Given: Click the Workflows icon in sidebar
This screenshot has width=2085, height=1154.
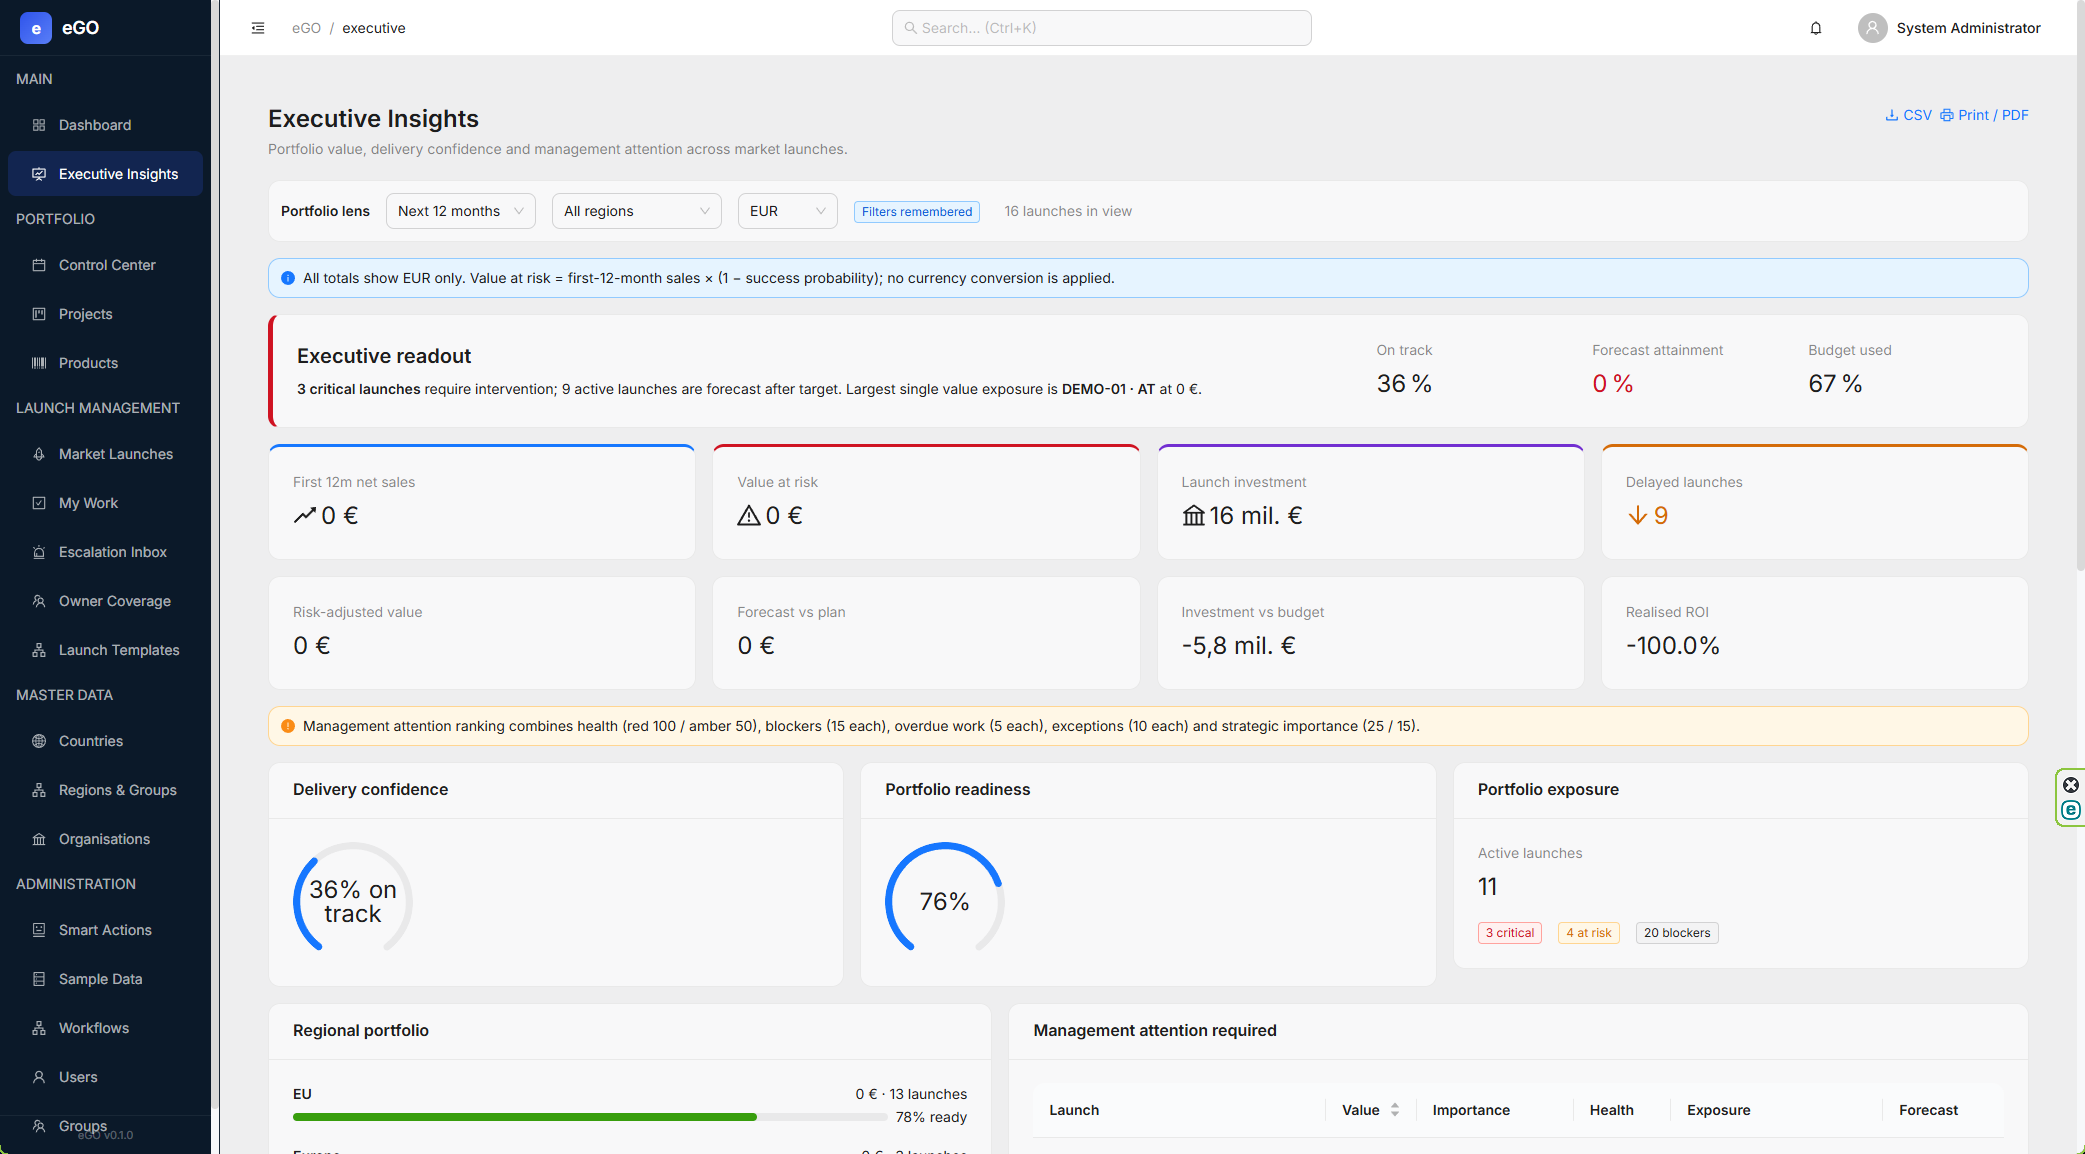Looking at the screenshot, I should click(39, 1028).
